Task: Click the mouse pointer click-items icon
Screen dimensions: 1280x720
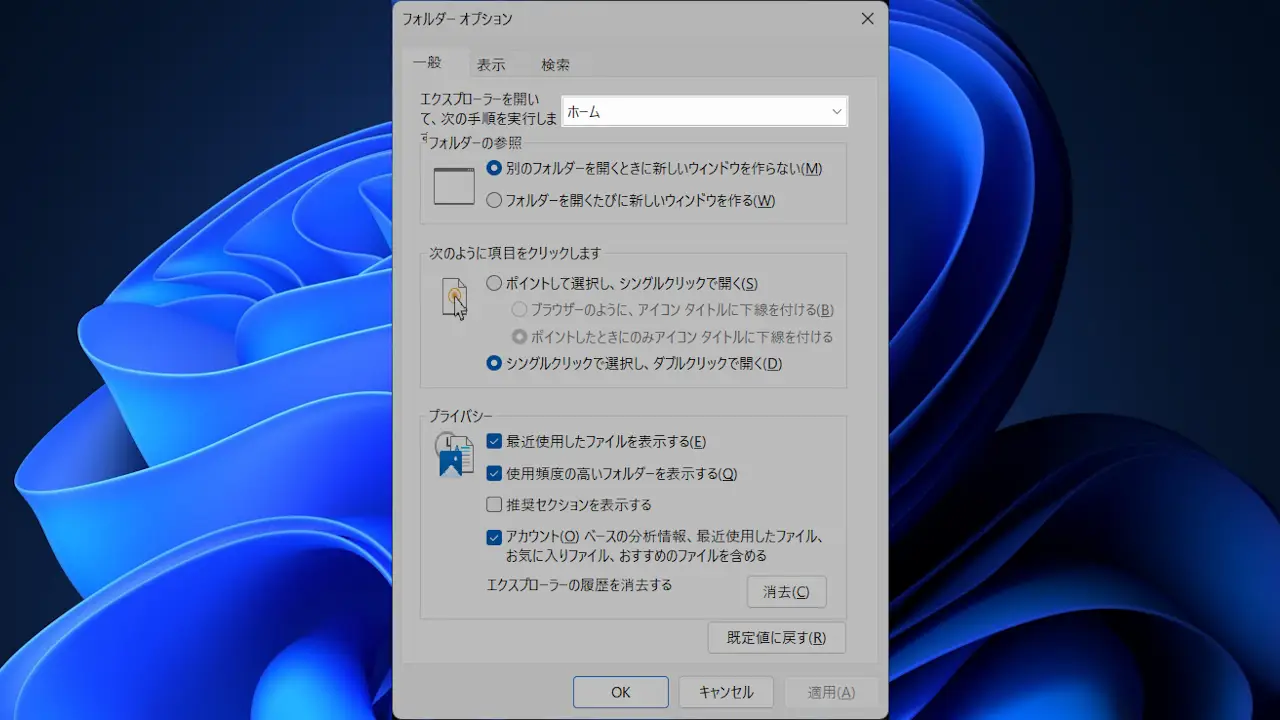Action: (454, 298)
